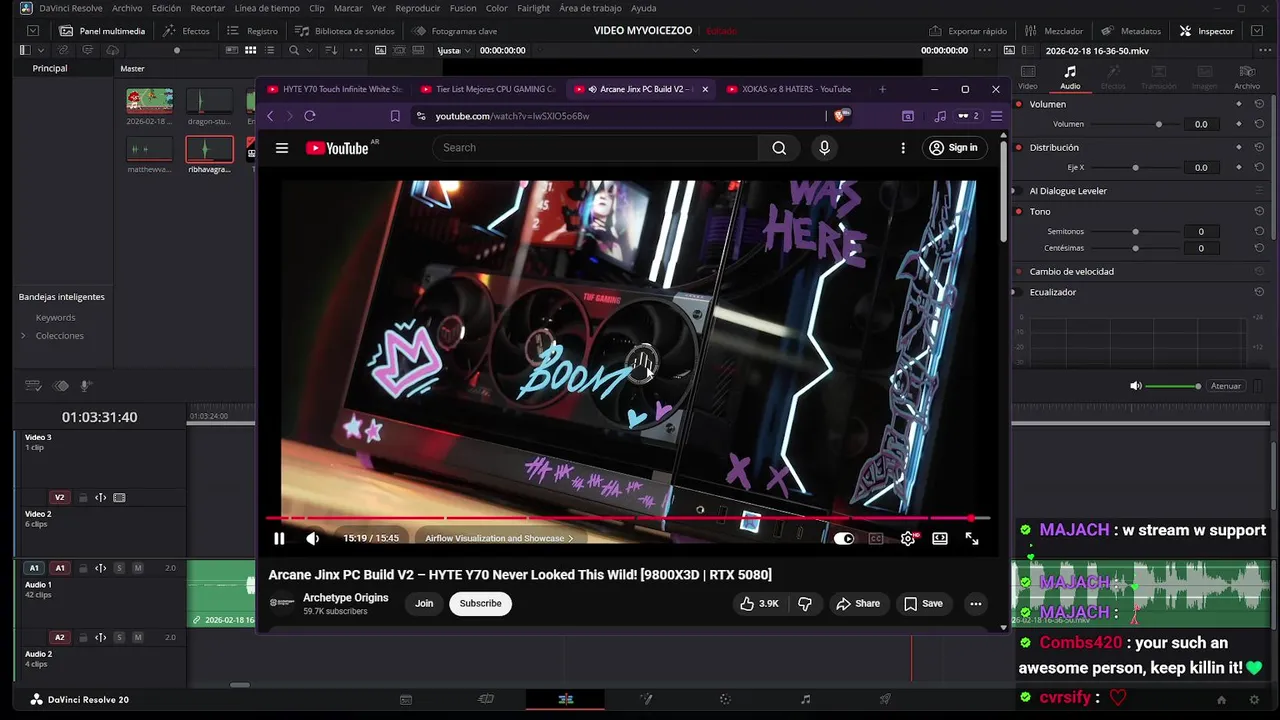Switch to the Fairlight page music-note icon
1280x720 pixels.
point(806,699)
